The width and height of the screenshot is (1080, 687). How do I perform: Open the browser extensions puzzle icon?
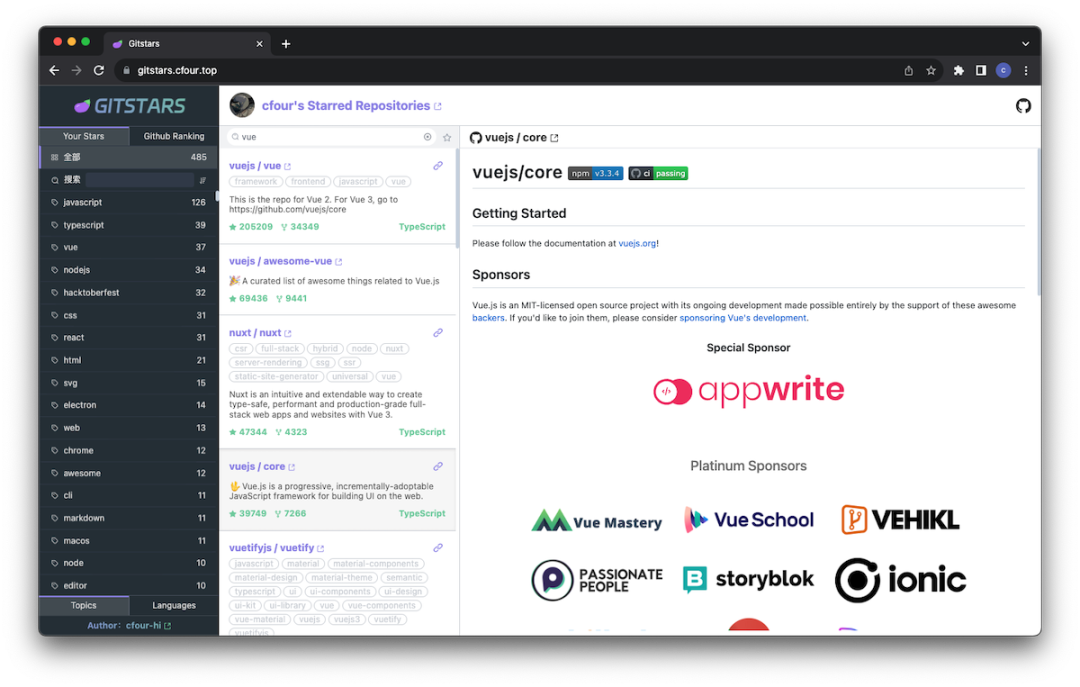958,70
